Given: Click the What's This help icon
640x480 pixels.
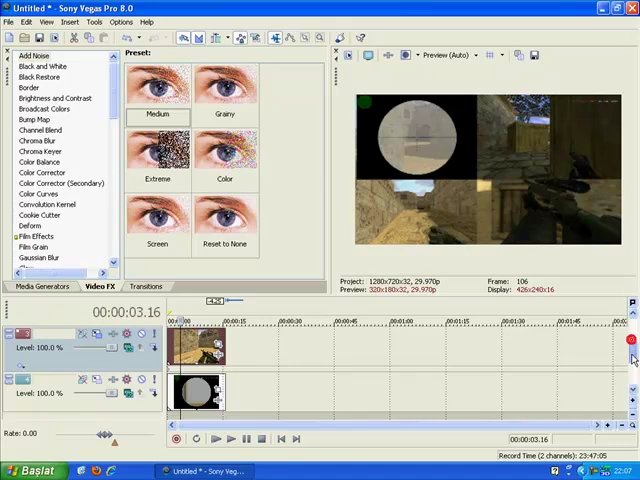Looking at the screenshot, I should click(x=360, y=38).
